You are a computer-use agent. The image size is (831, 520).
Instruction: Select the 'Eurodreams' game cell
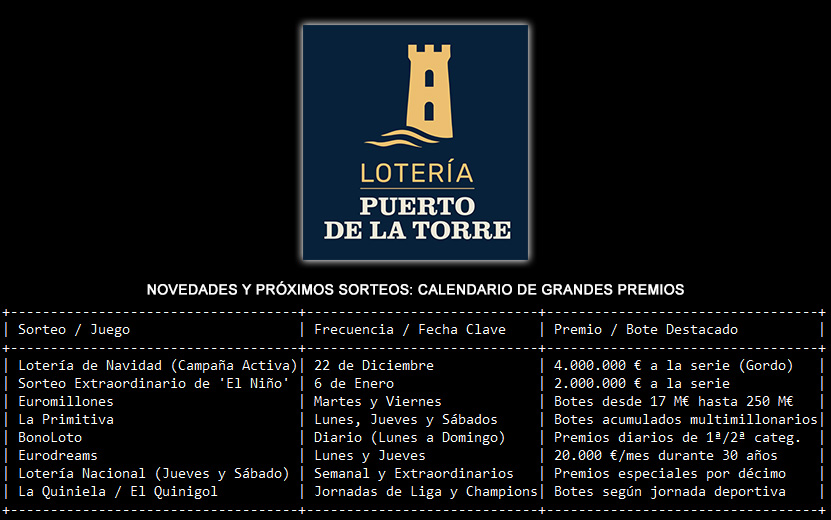(x=58, y=456)
